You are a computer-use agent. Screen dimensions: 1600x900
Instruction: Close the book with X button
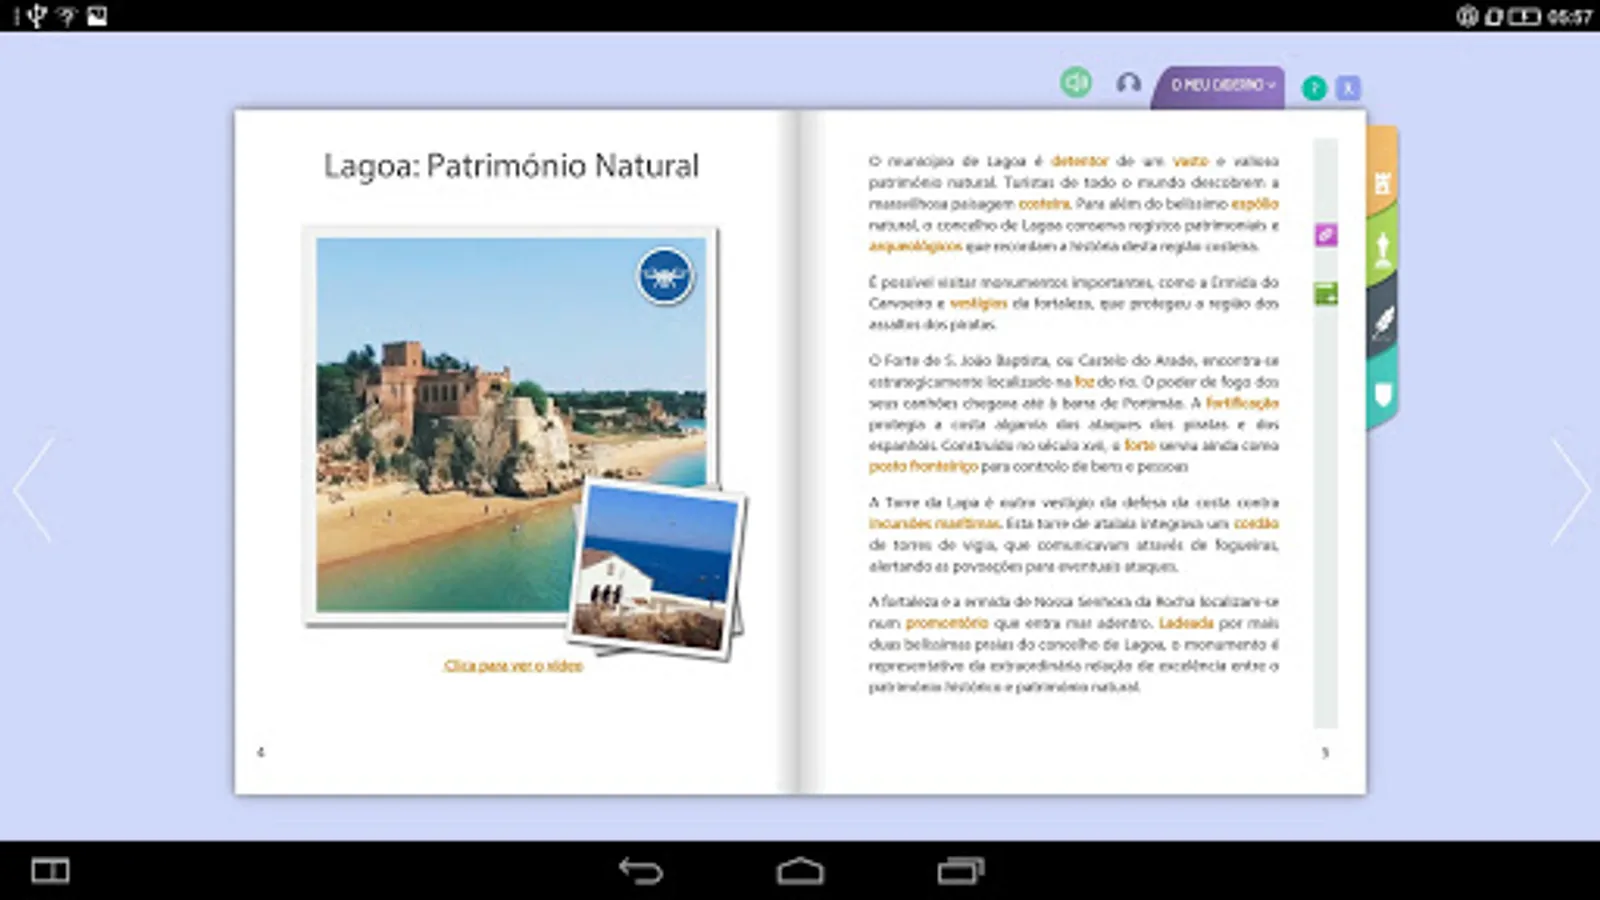tap(1348, 88)
